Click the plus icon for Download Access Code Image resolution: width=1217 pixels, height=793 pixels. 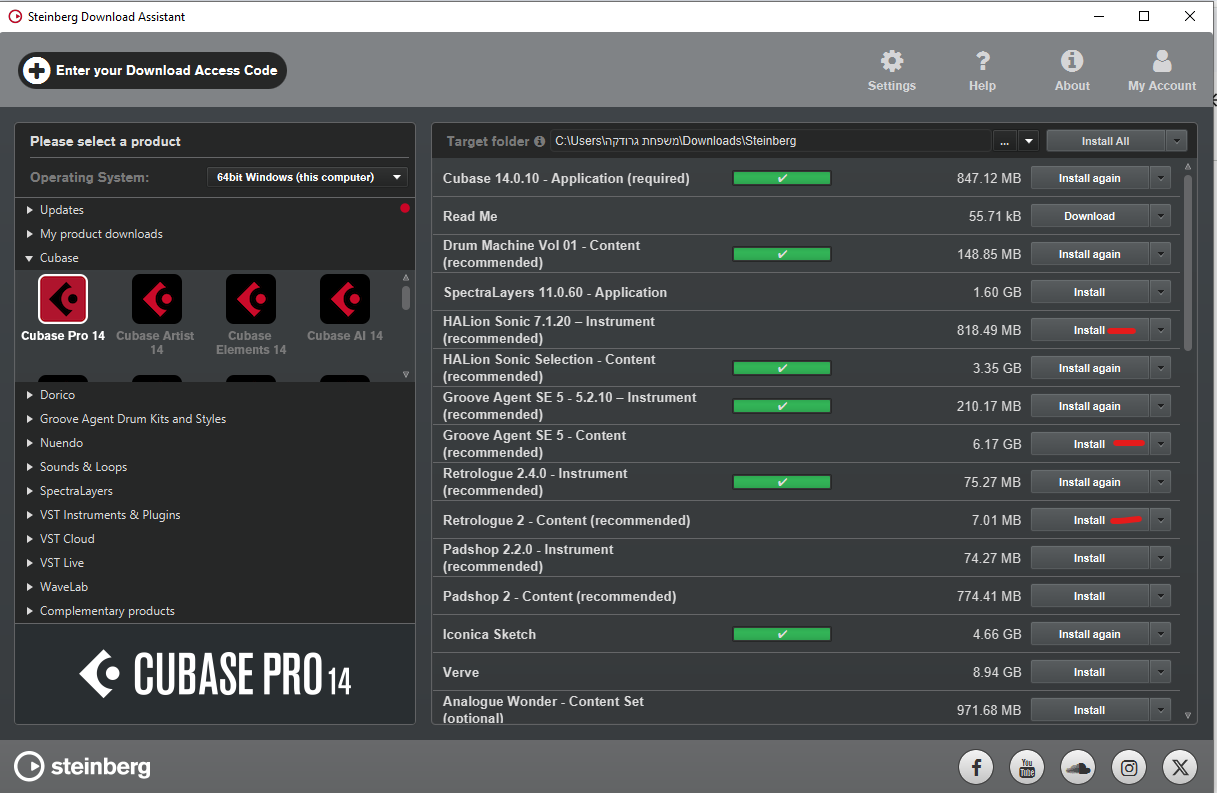coord(36,70)
